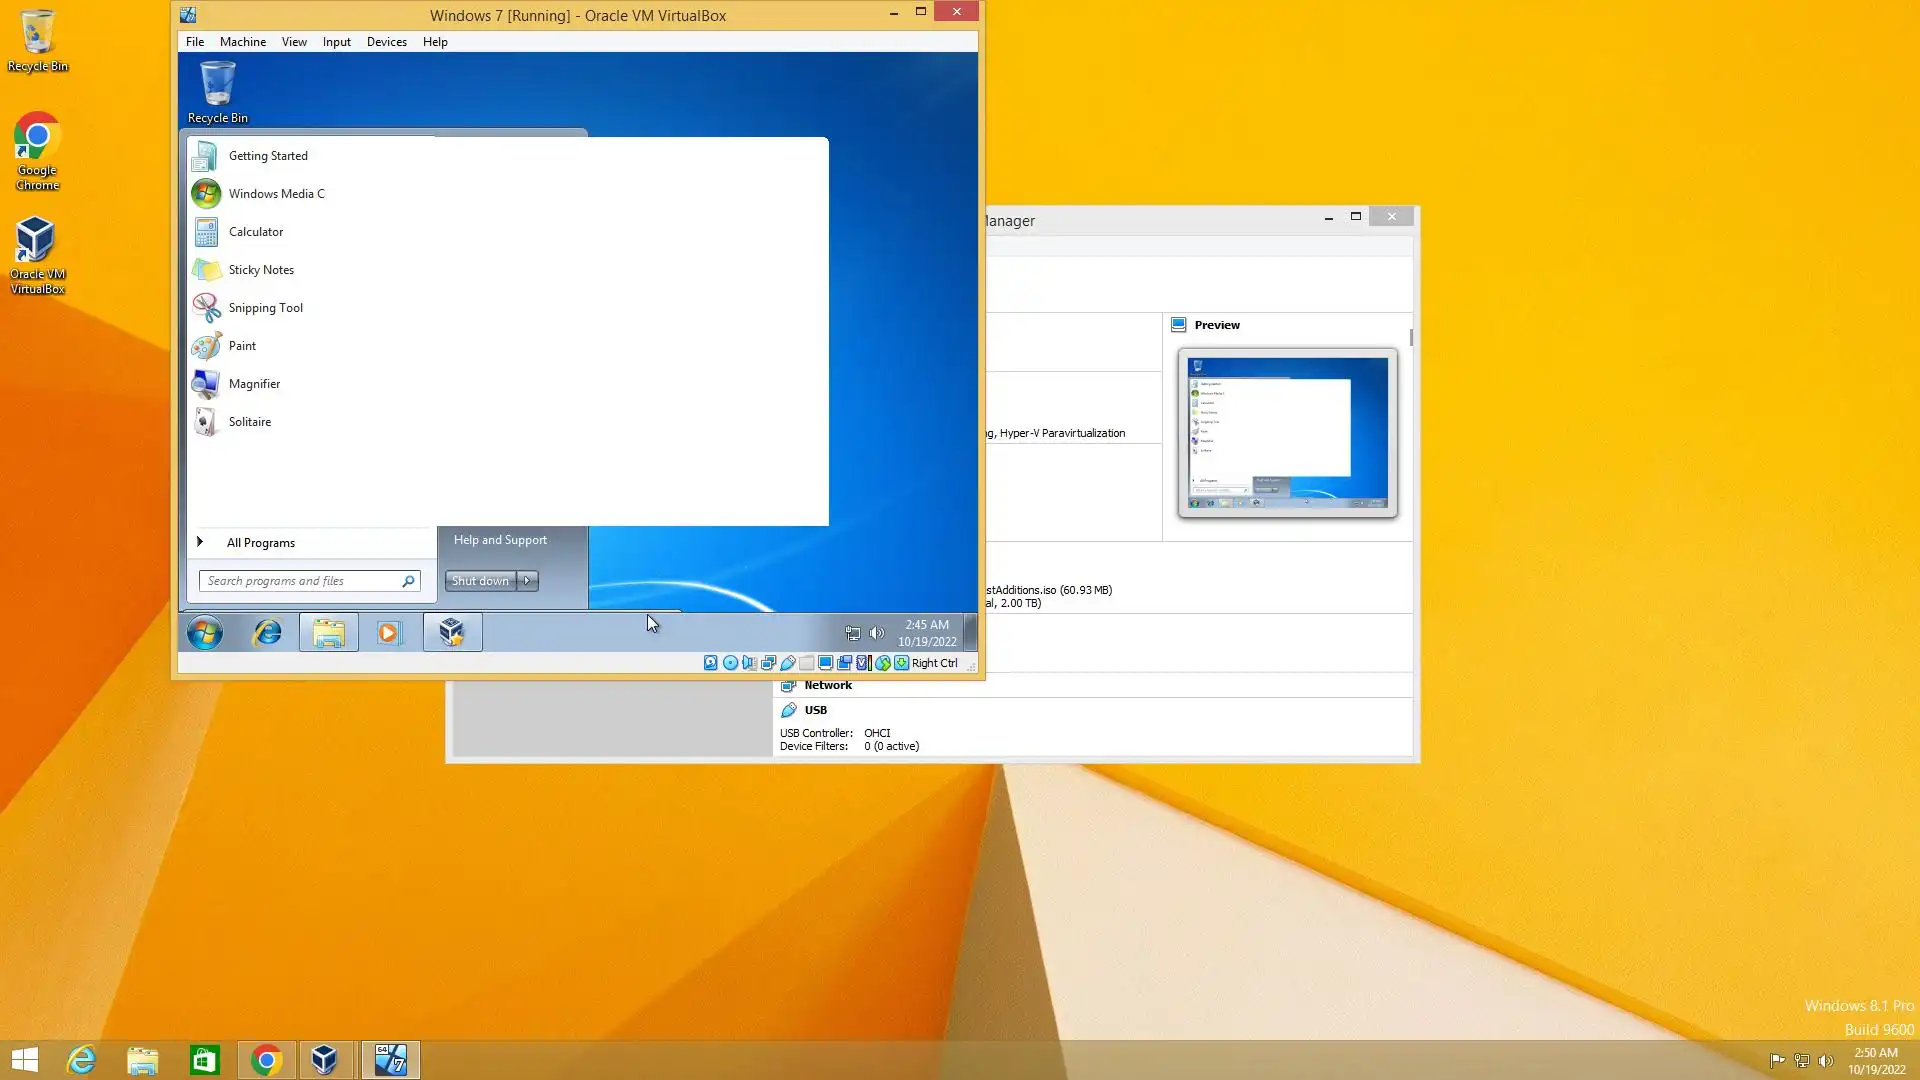The width and height of the screenshot is (1920, 1080).
Task: Open Google Chrome from host taskbar
Action: click(266, 1060)
